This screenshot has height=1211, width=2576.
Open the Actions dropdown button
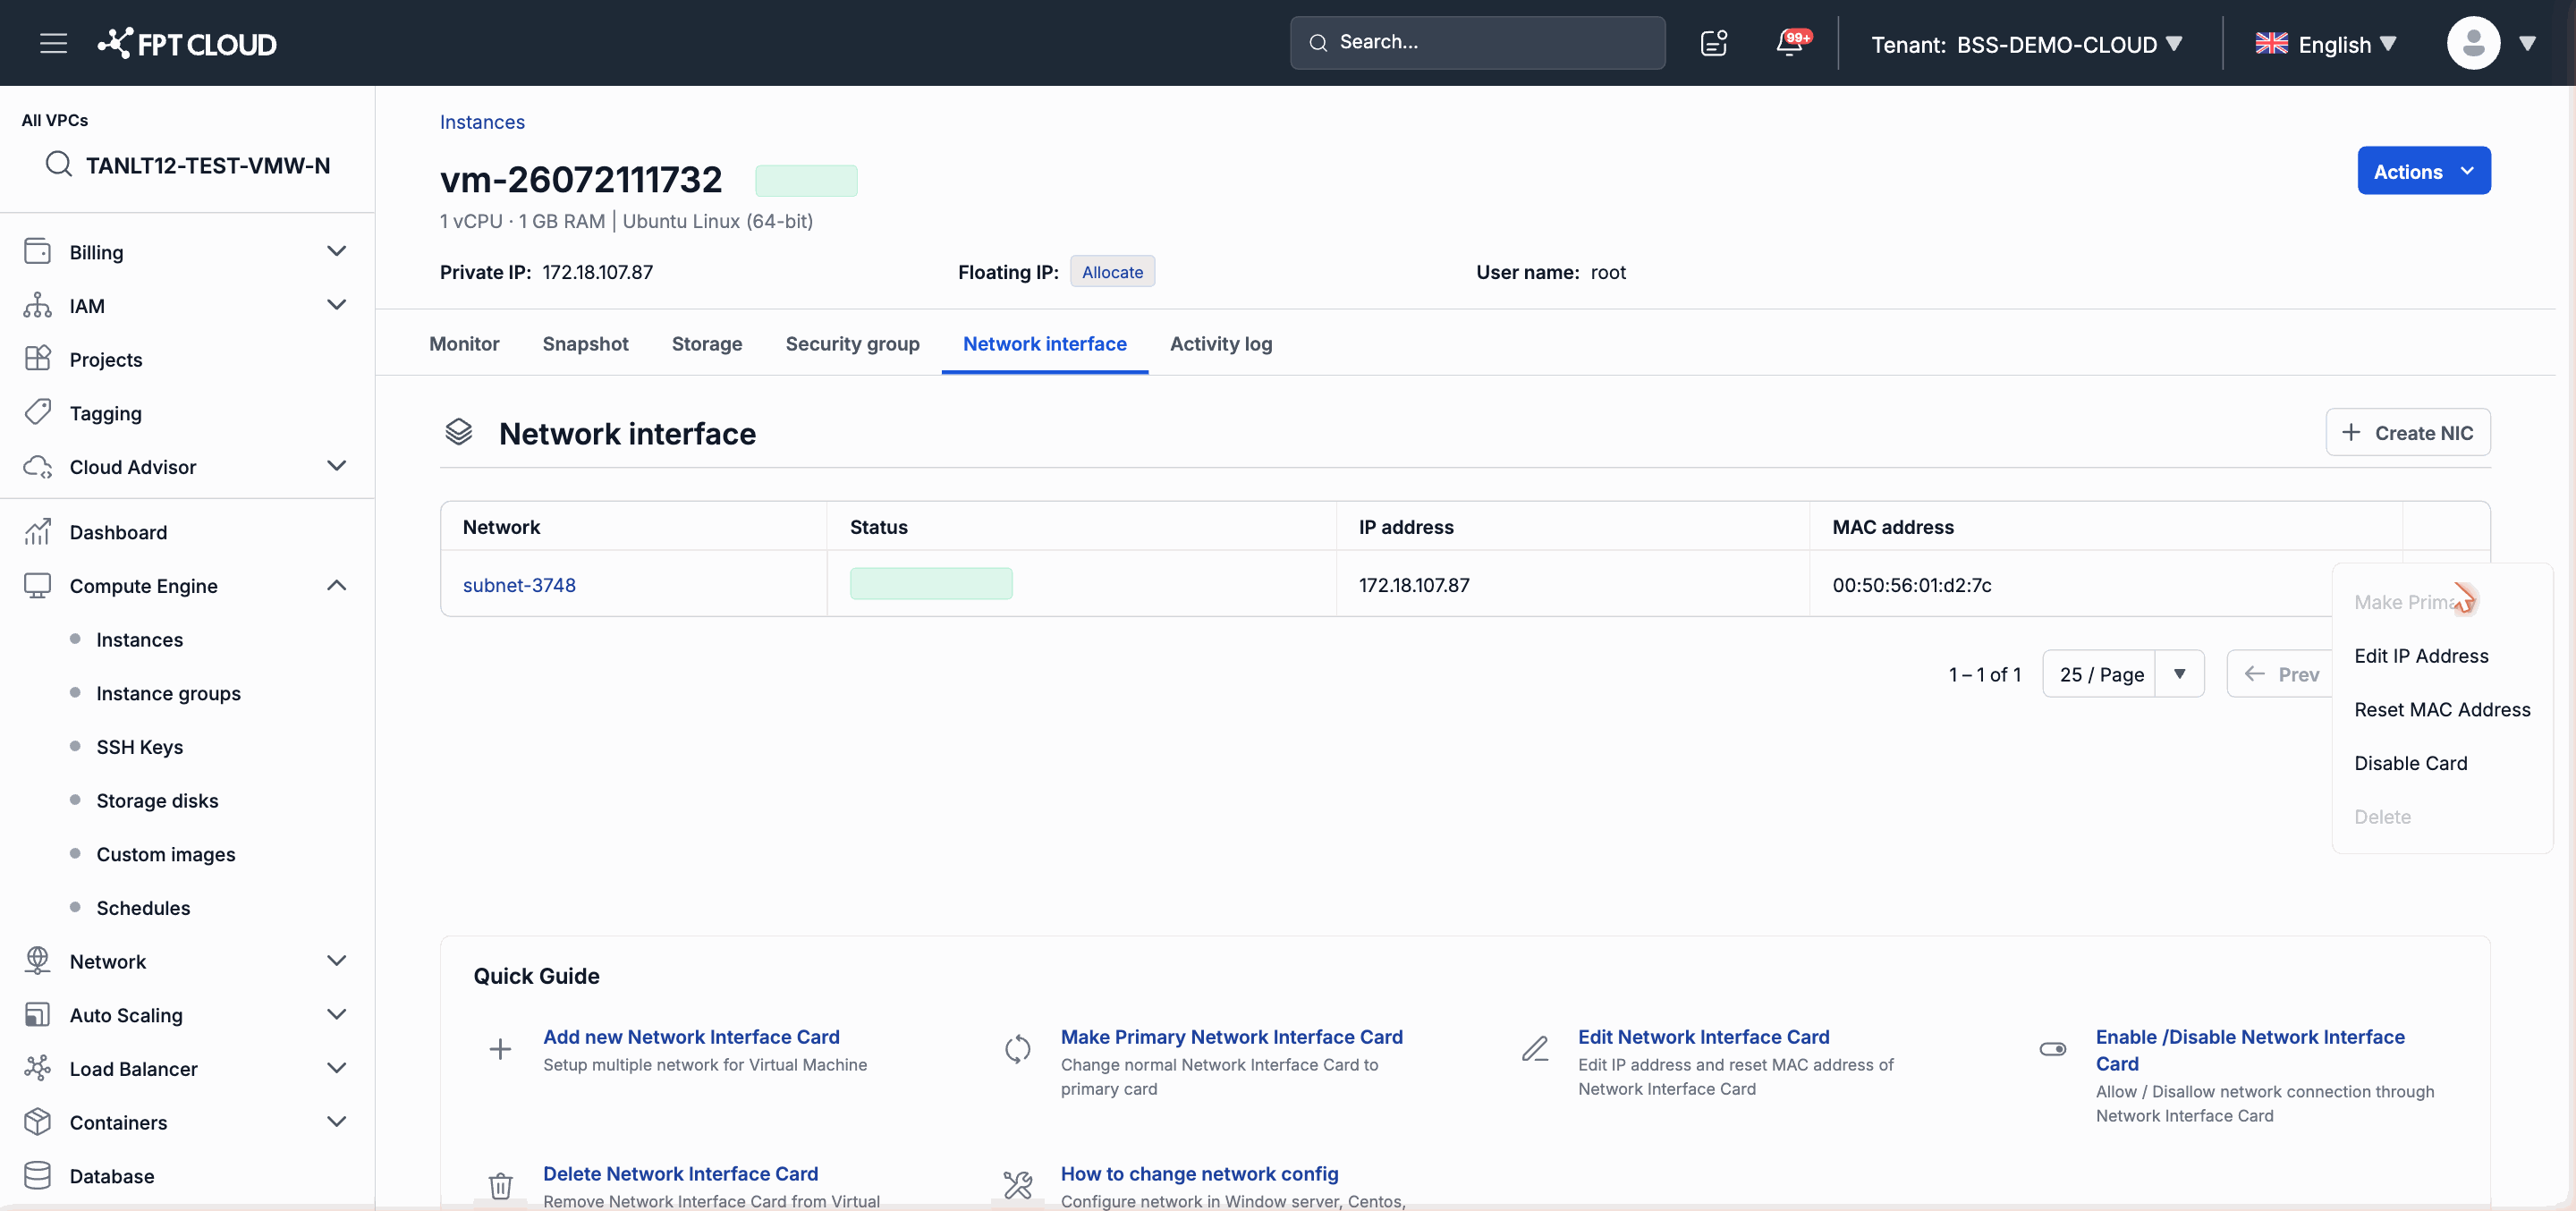(2423, 171)
